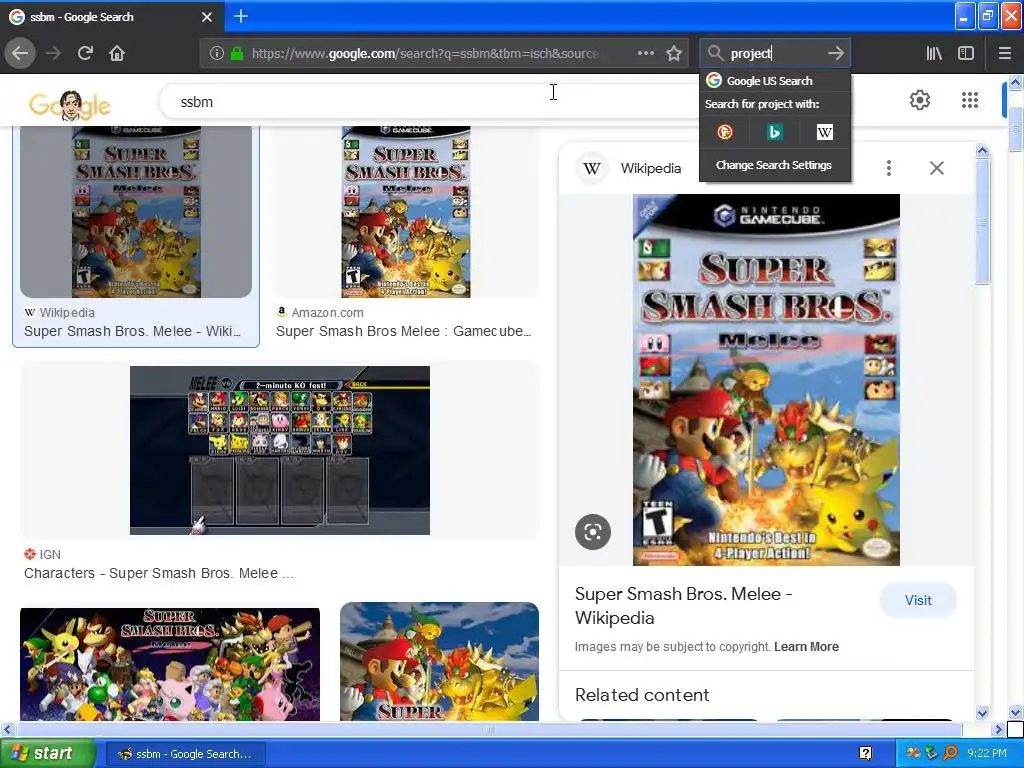
Task: Open the bottom Mario and Bowser cover thumbnail
Action: point(440,662)
